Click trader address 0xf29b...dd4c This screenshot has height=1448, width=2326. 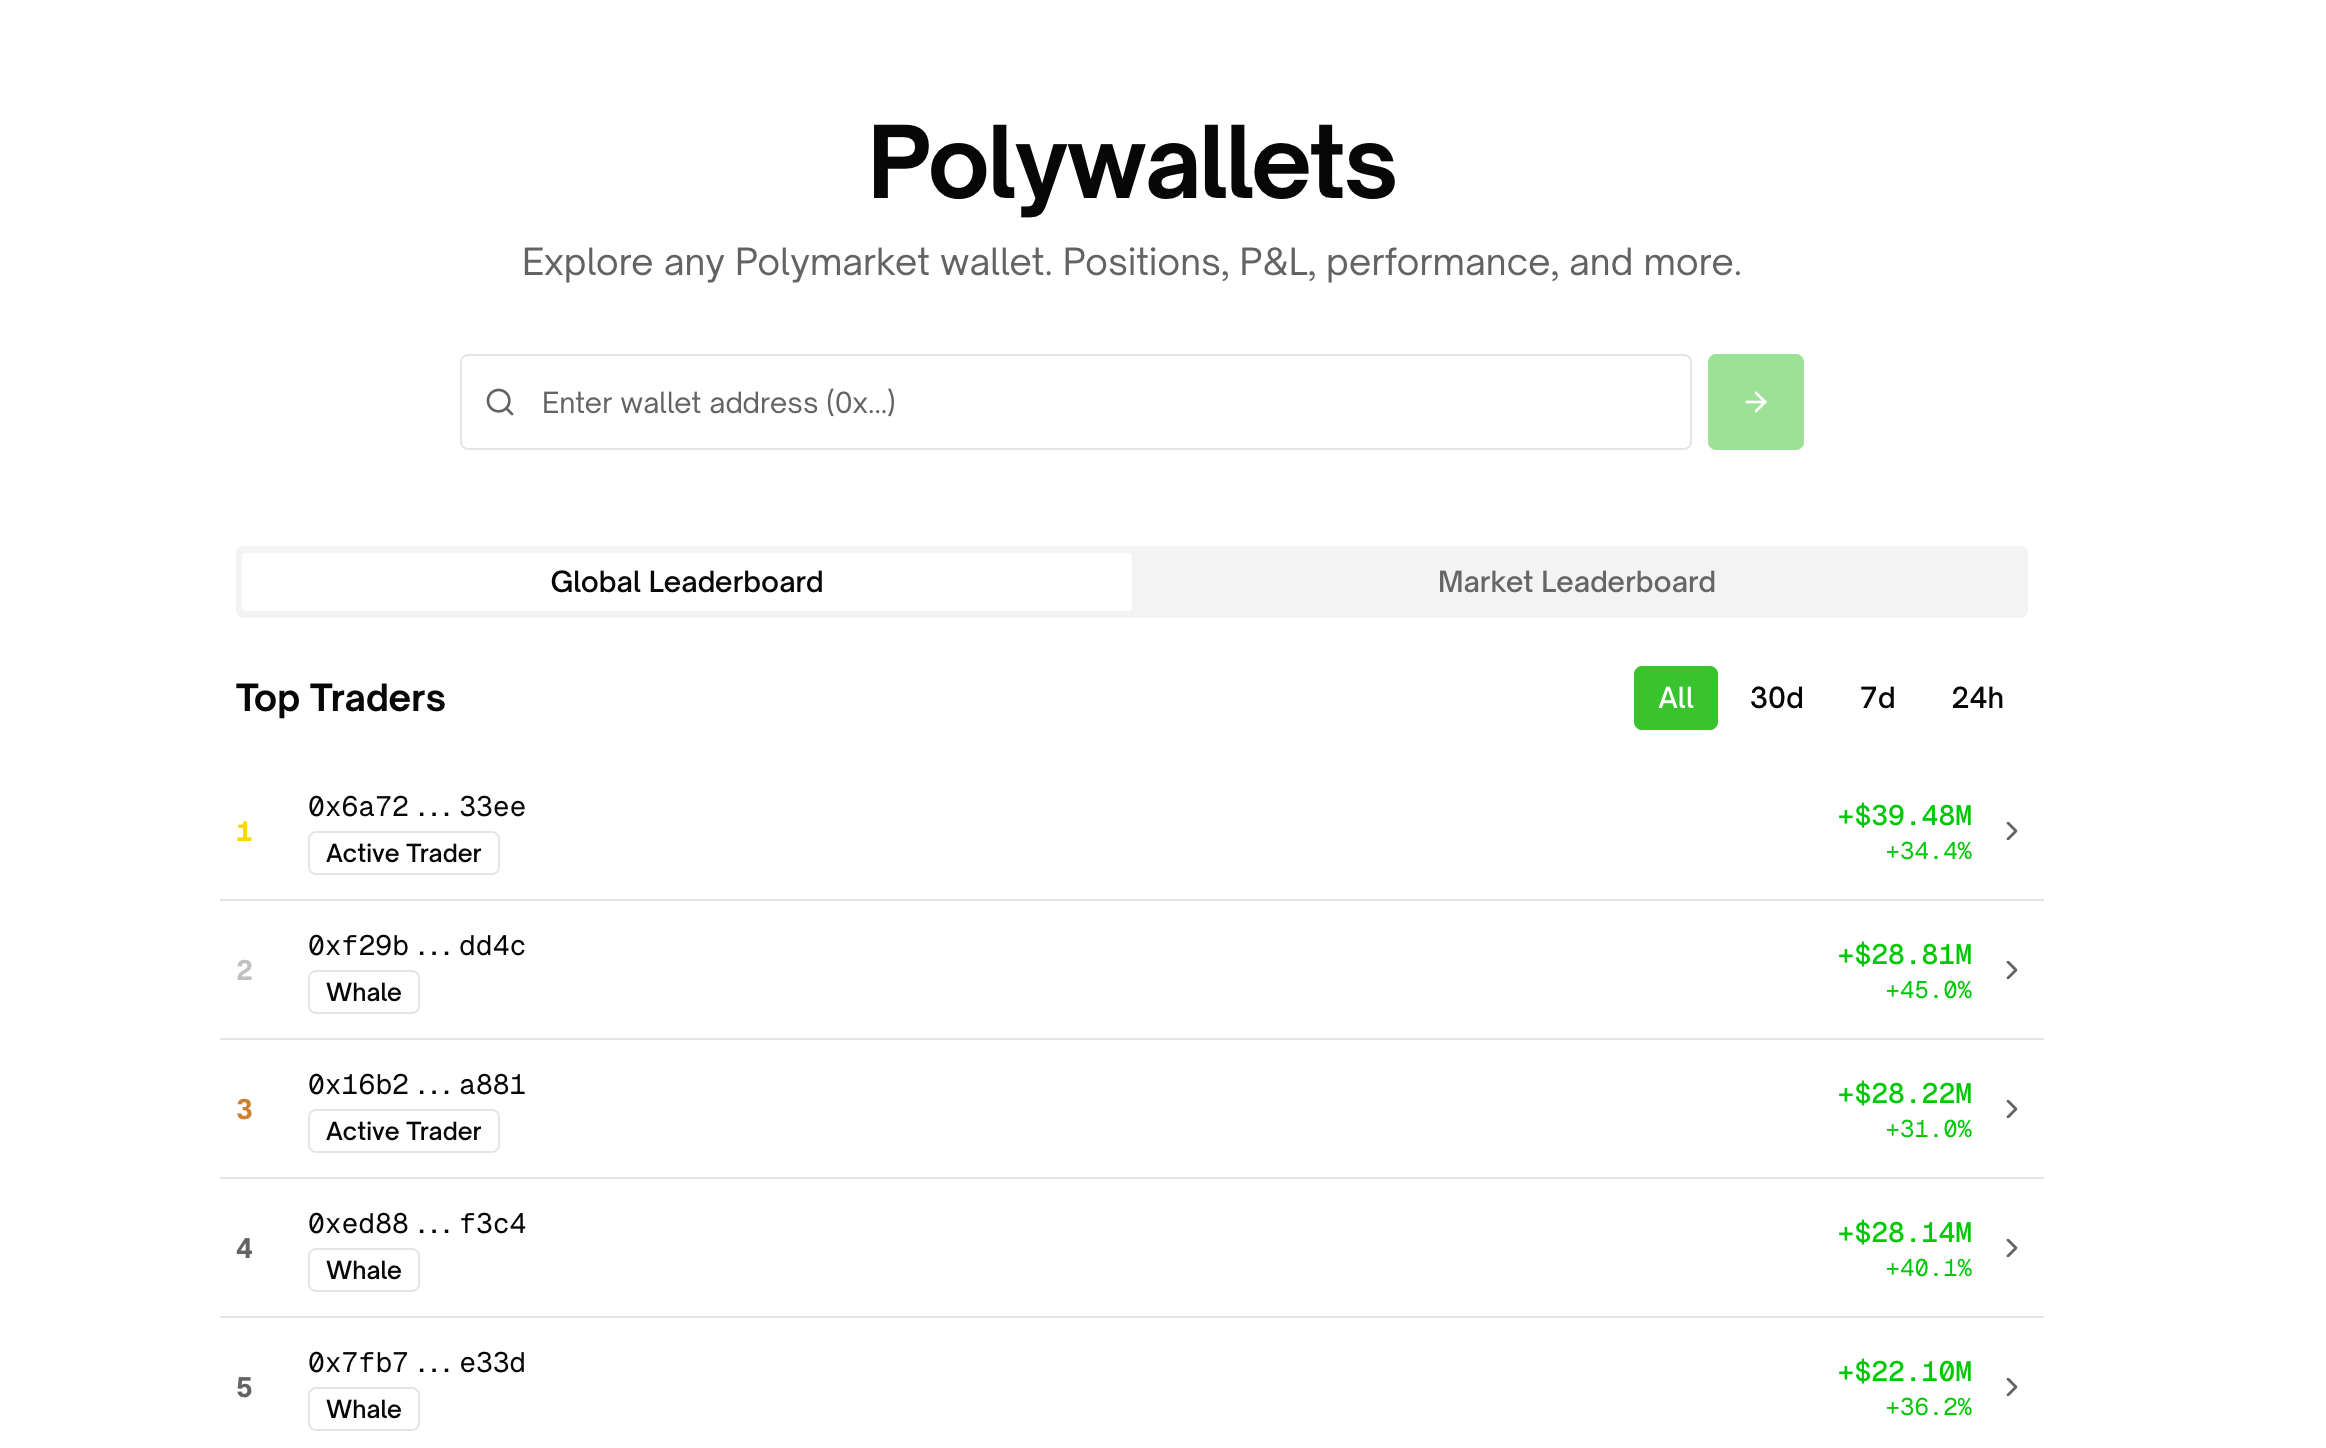click(x=416, y=945)
